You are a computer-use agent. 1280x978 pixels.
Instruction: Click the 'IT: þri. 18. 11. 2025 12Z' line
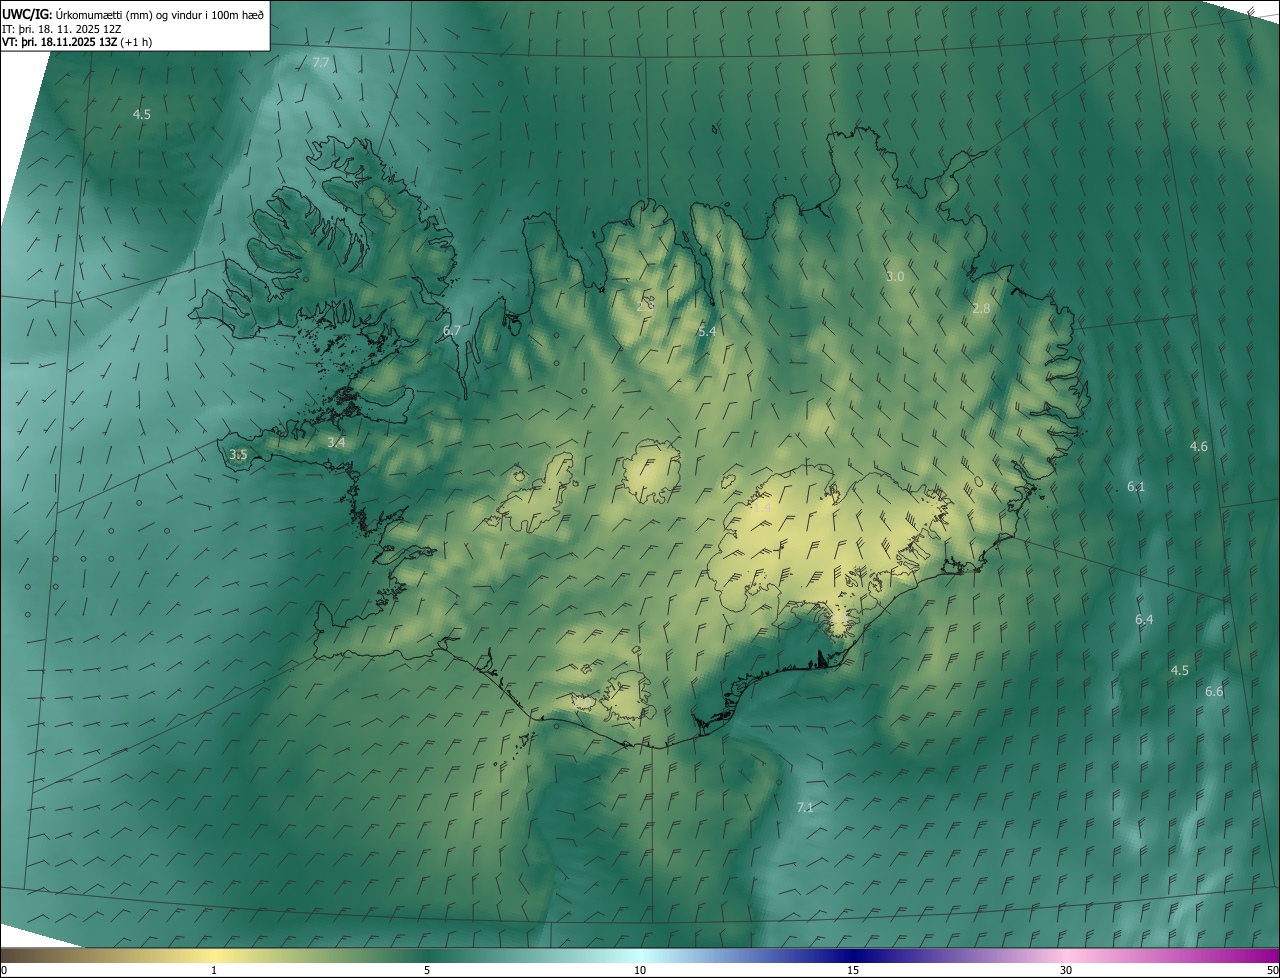click(x=62, y=29)
